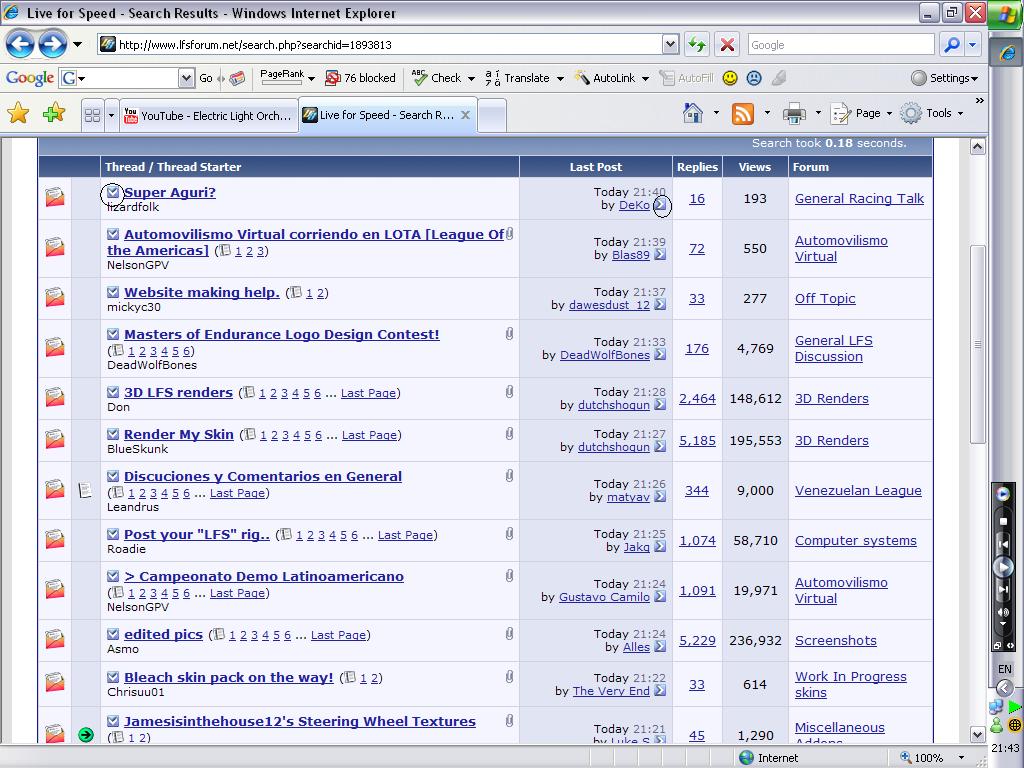Image resolution: width=1024 pixels, height=768 pixels.
Task: Go to first new post in Website making help
Action: 113,292
